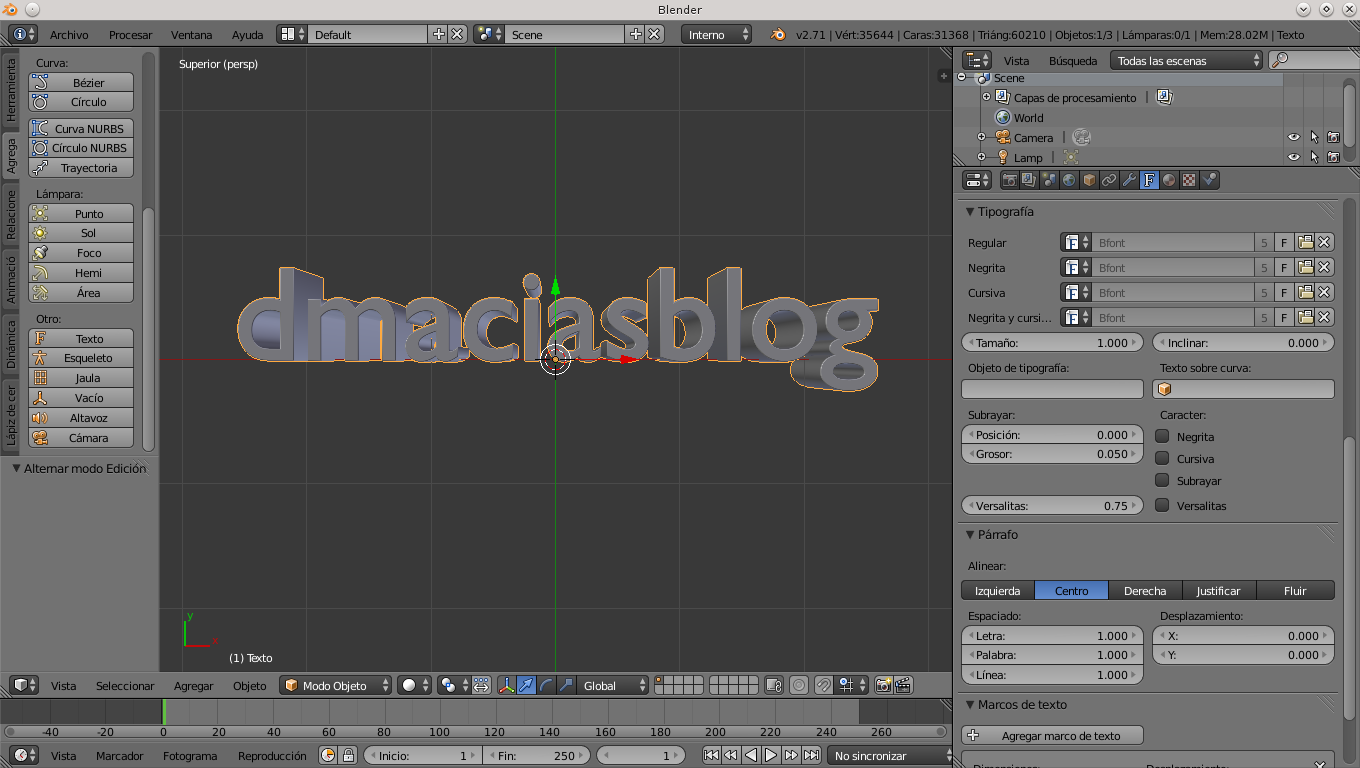
Task: Open the Ayuda menu
Action: coord(247,34)
